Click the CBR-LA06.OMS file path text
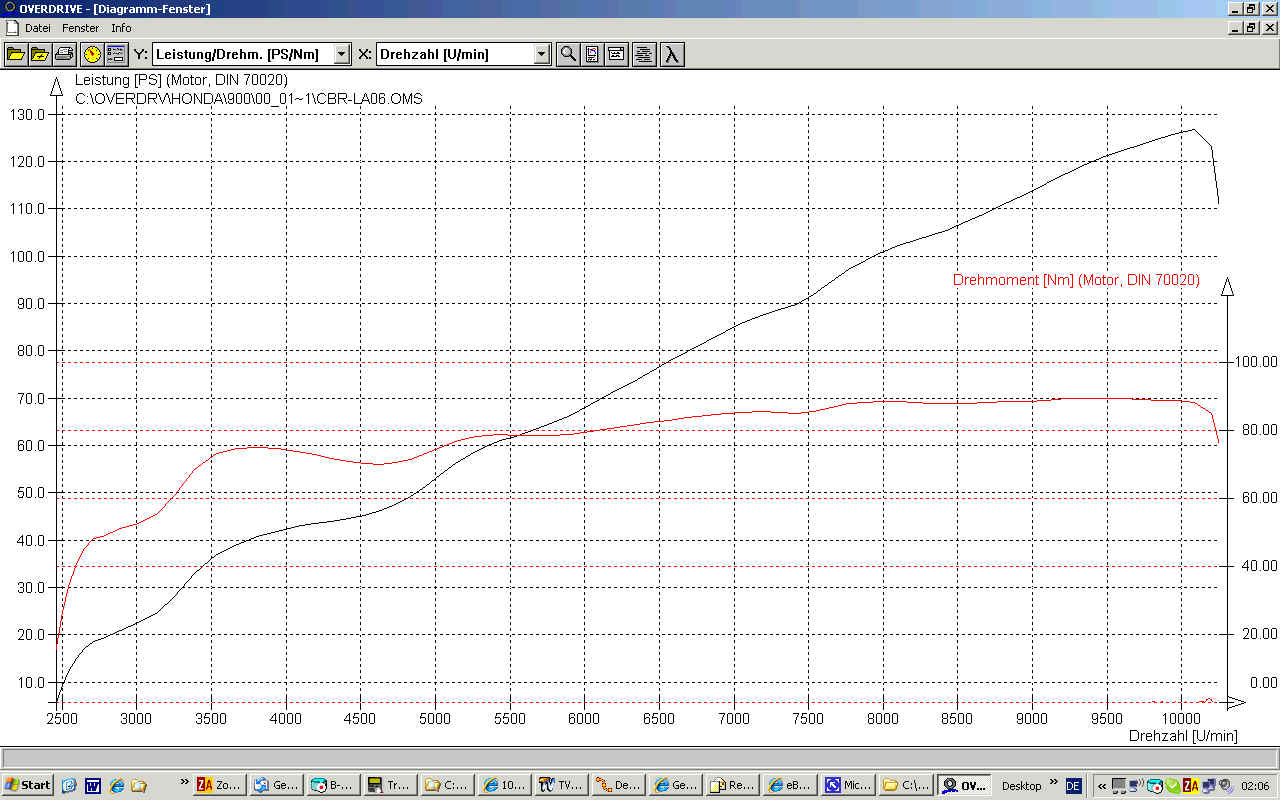This screenshot has height=800, width=1280. click(x=249, y=98)
